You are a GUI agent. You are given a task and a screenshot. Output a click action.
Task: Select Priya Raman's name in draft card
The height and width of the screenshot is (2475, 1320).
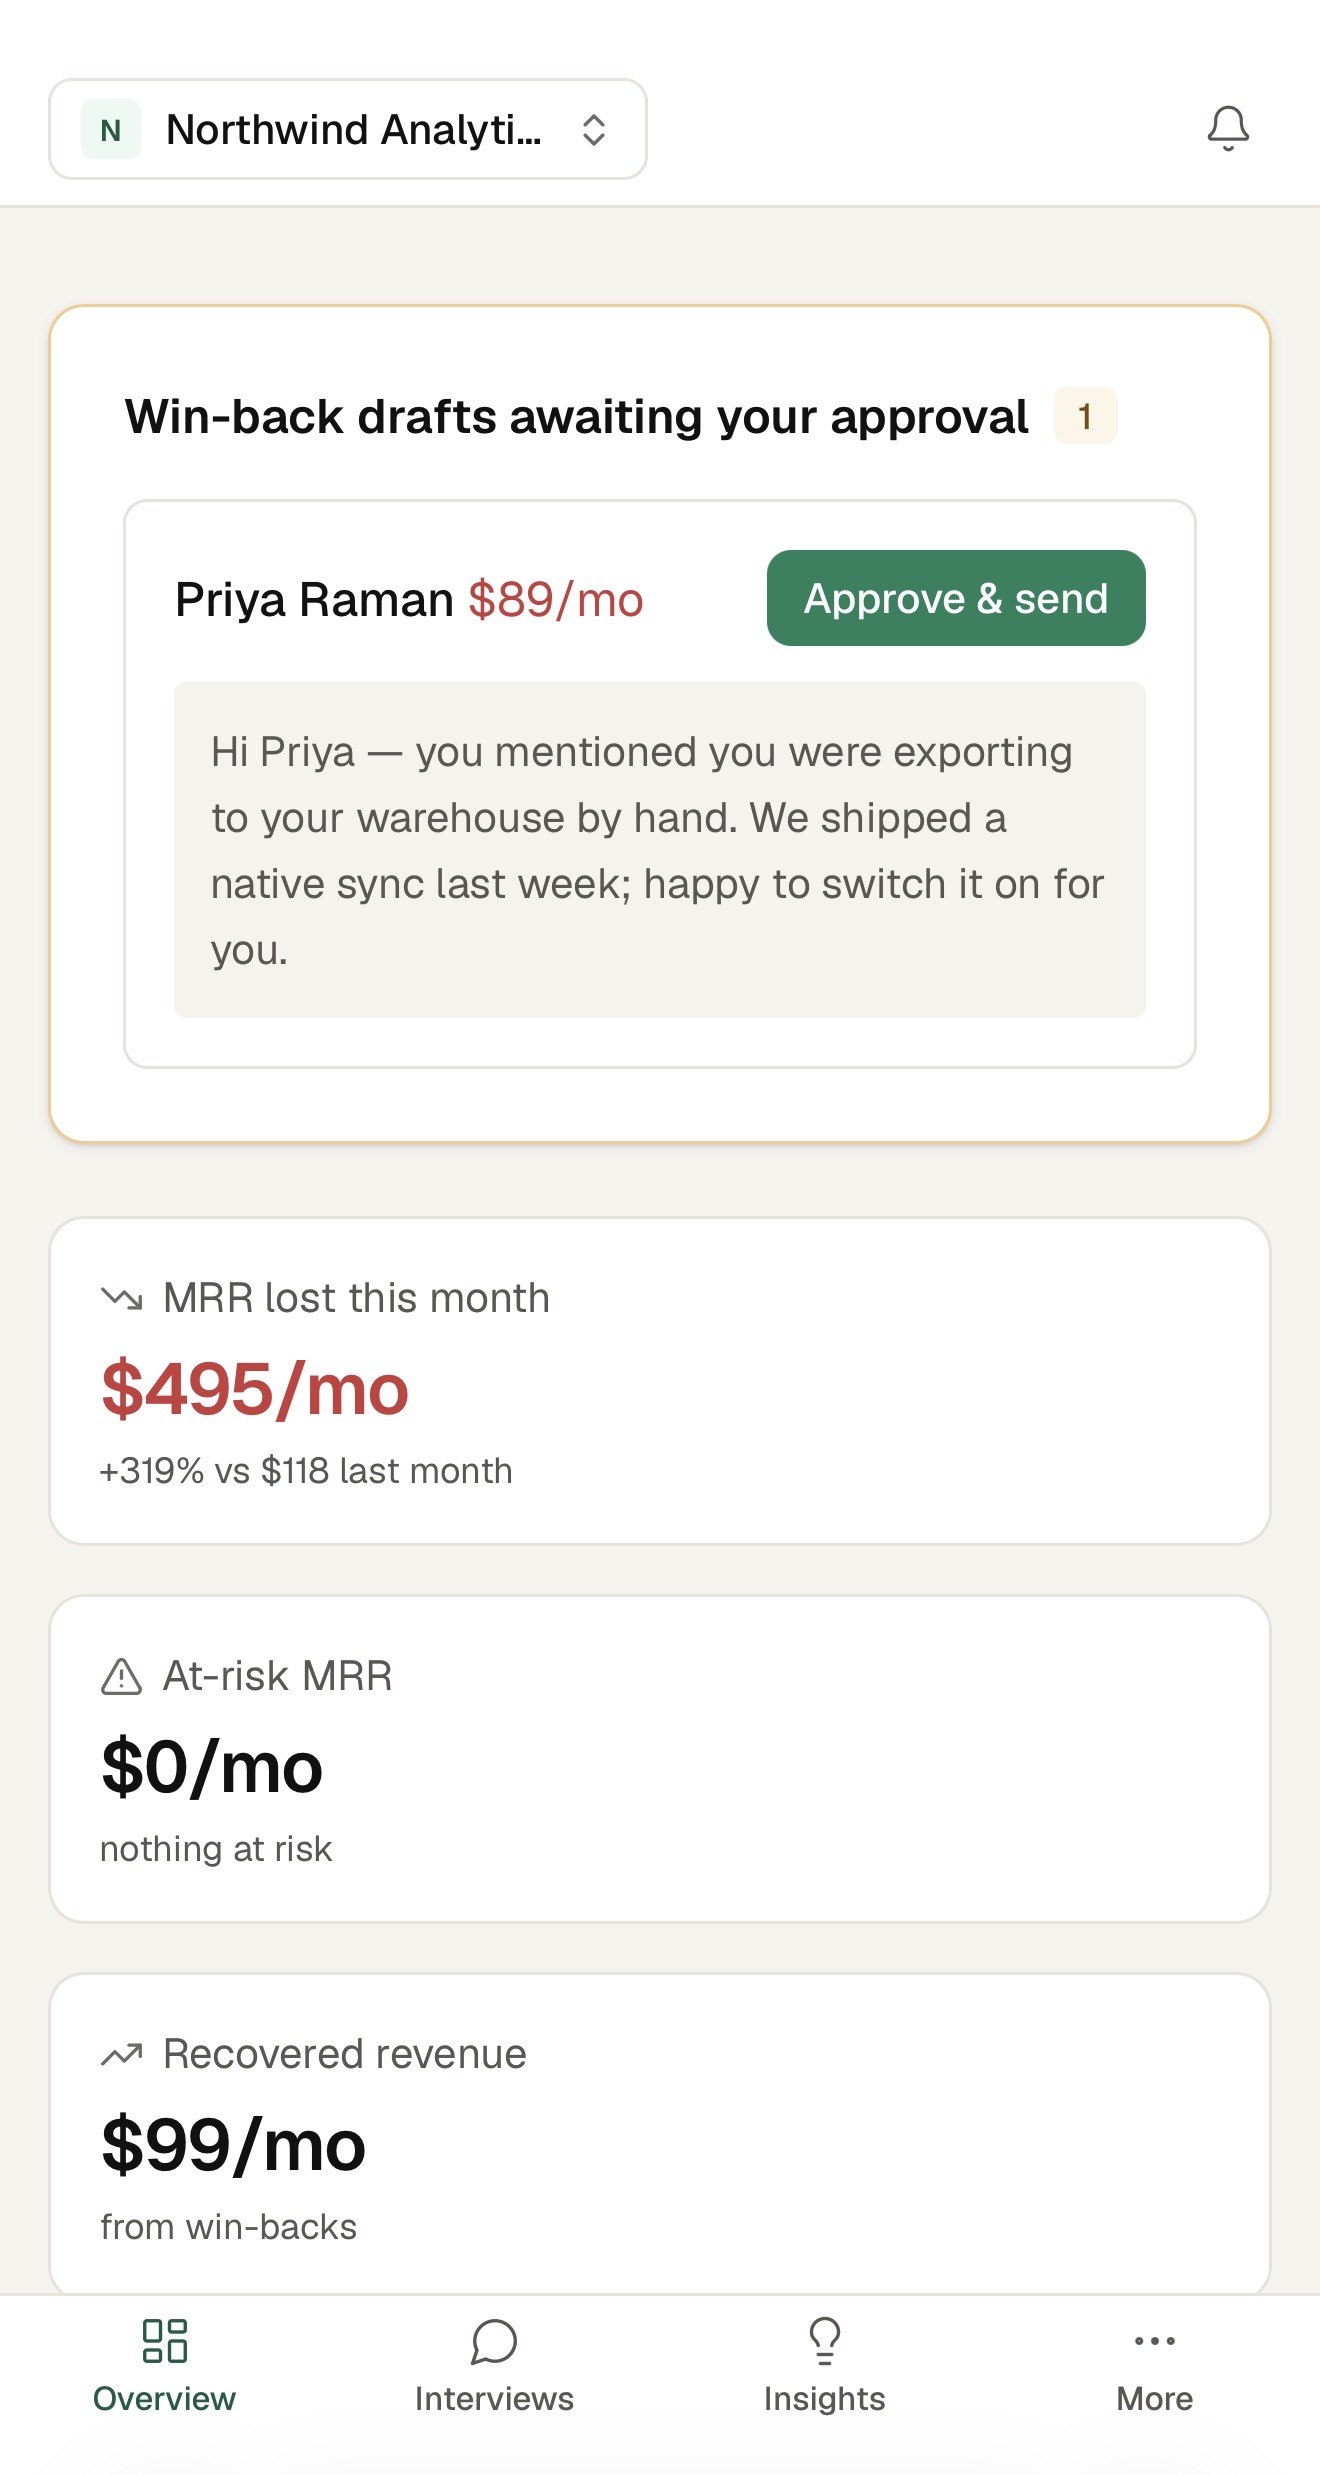[314, 600]
